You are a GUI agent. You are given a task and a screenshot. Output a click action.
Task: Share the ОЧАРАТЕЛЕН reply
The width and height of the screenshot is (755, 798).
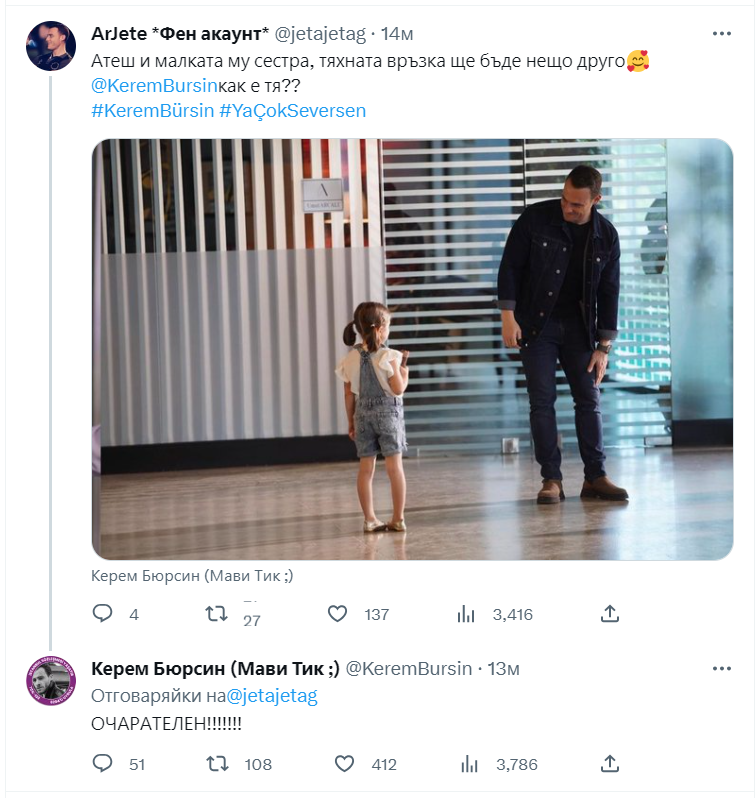click(x=610, y=764)
